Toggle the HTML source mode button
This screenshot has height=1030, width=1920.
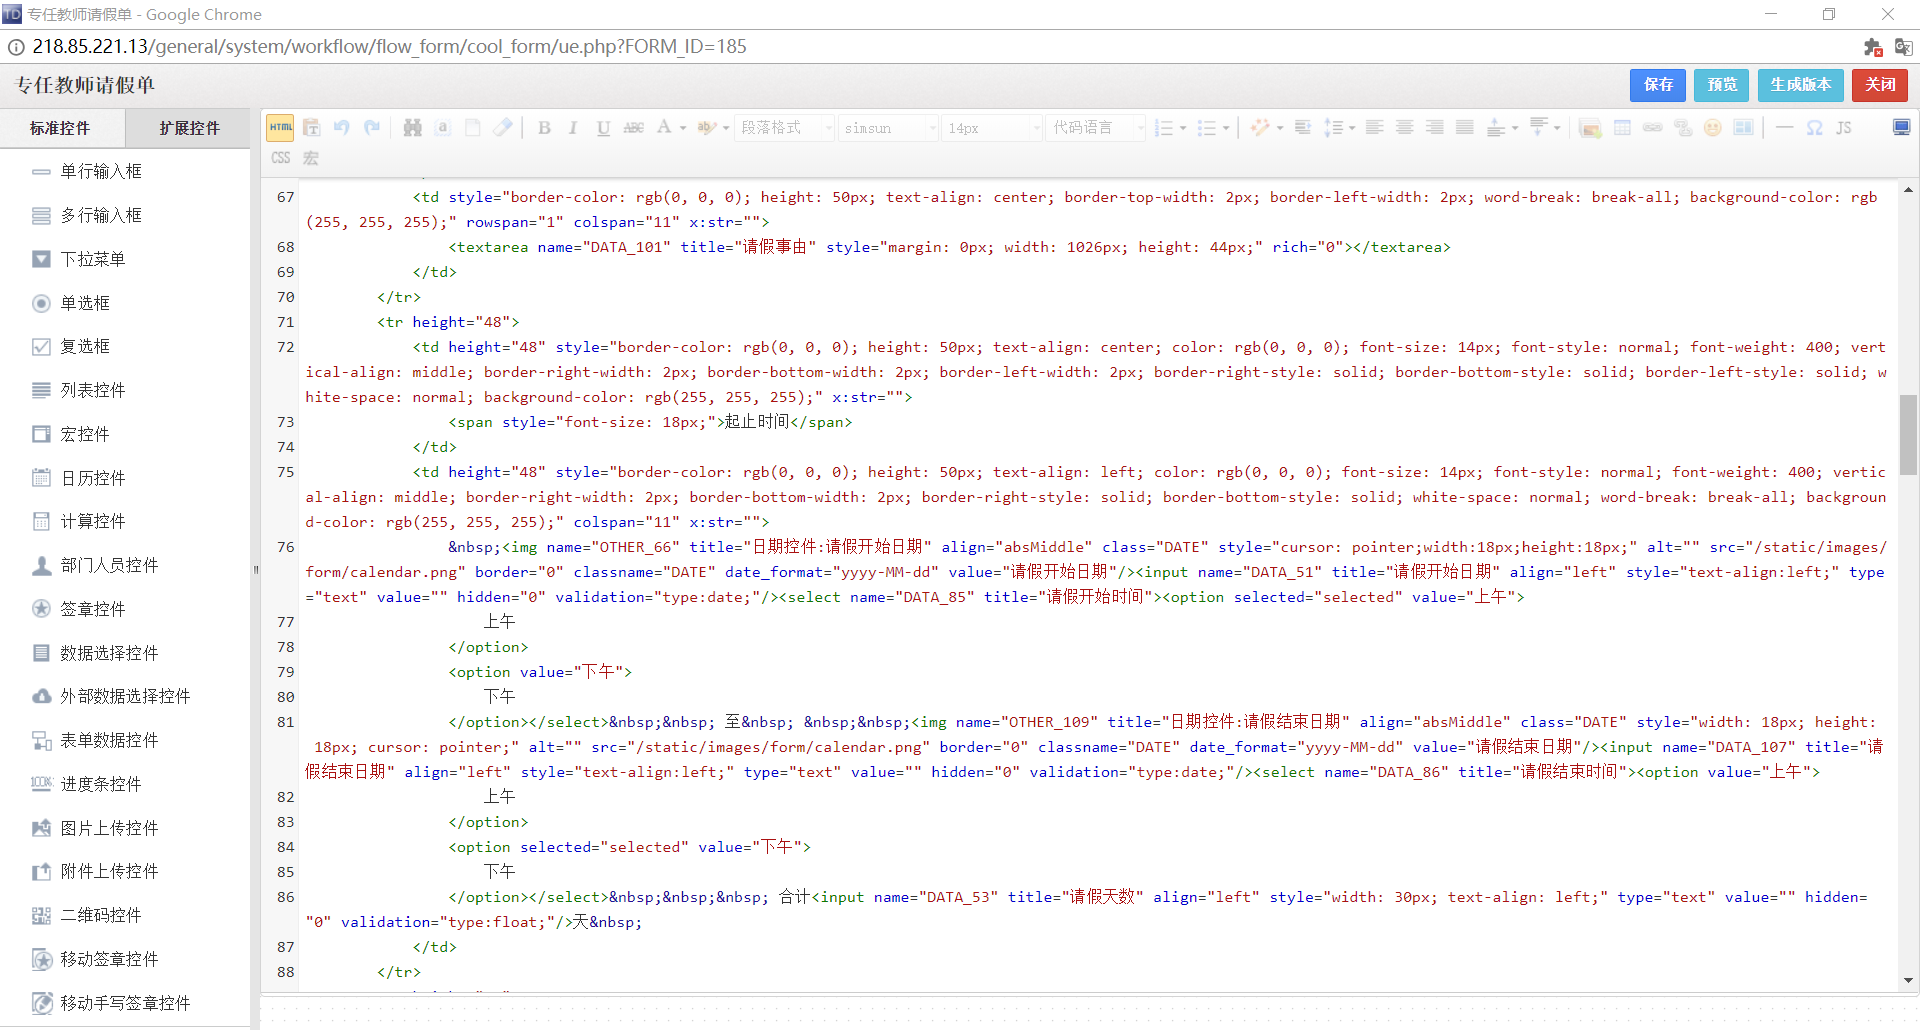[280, 128]
